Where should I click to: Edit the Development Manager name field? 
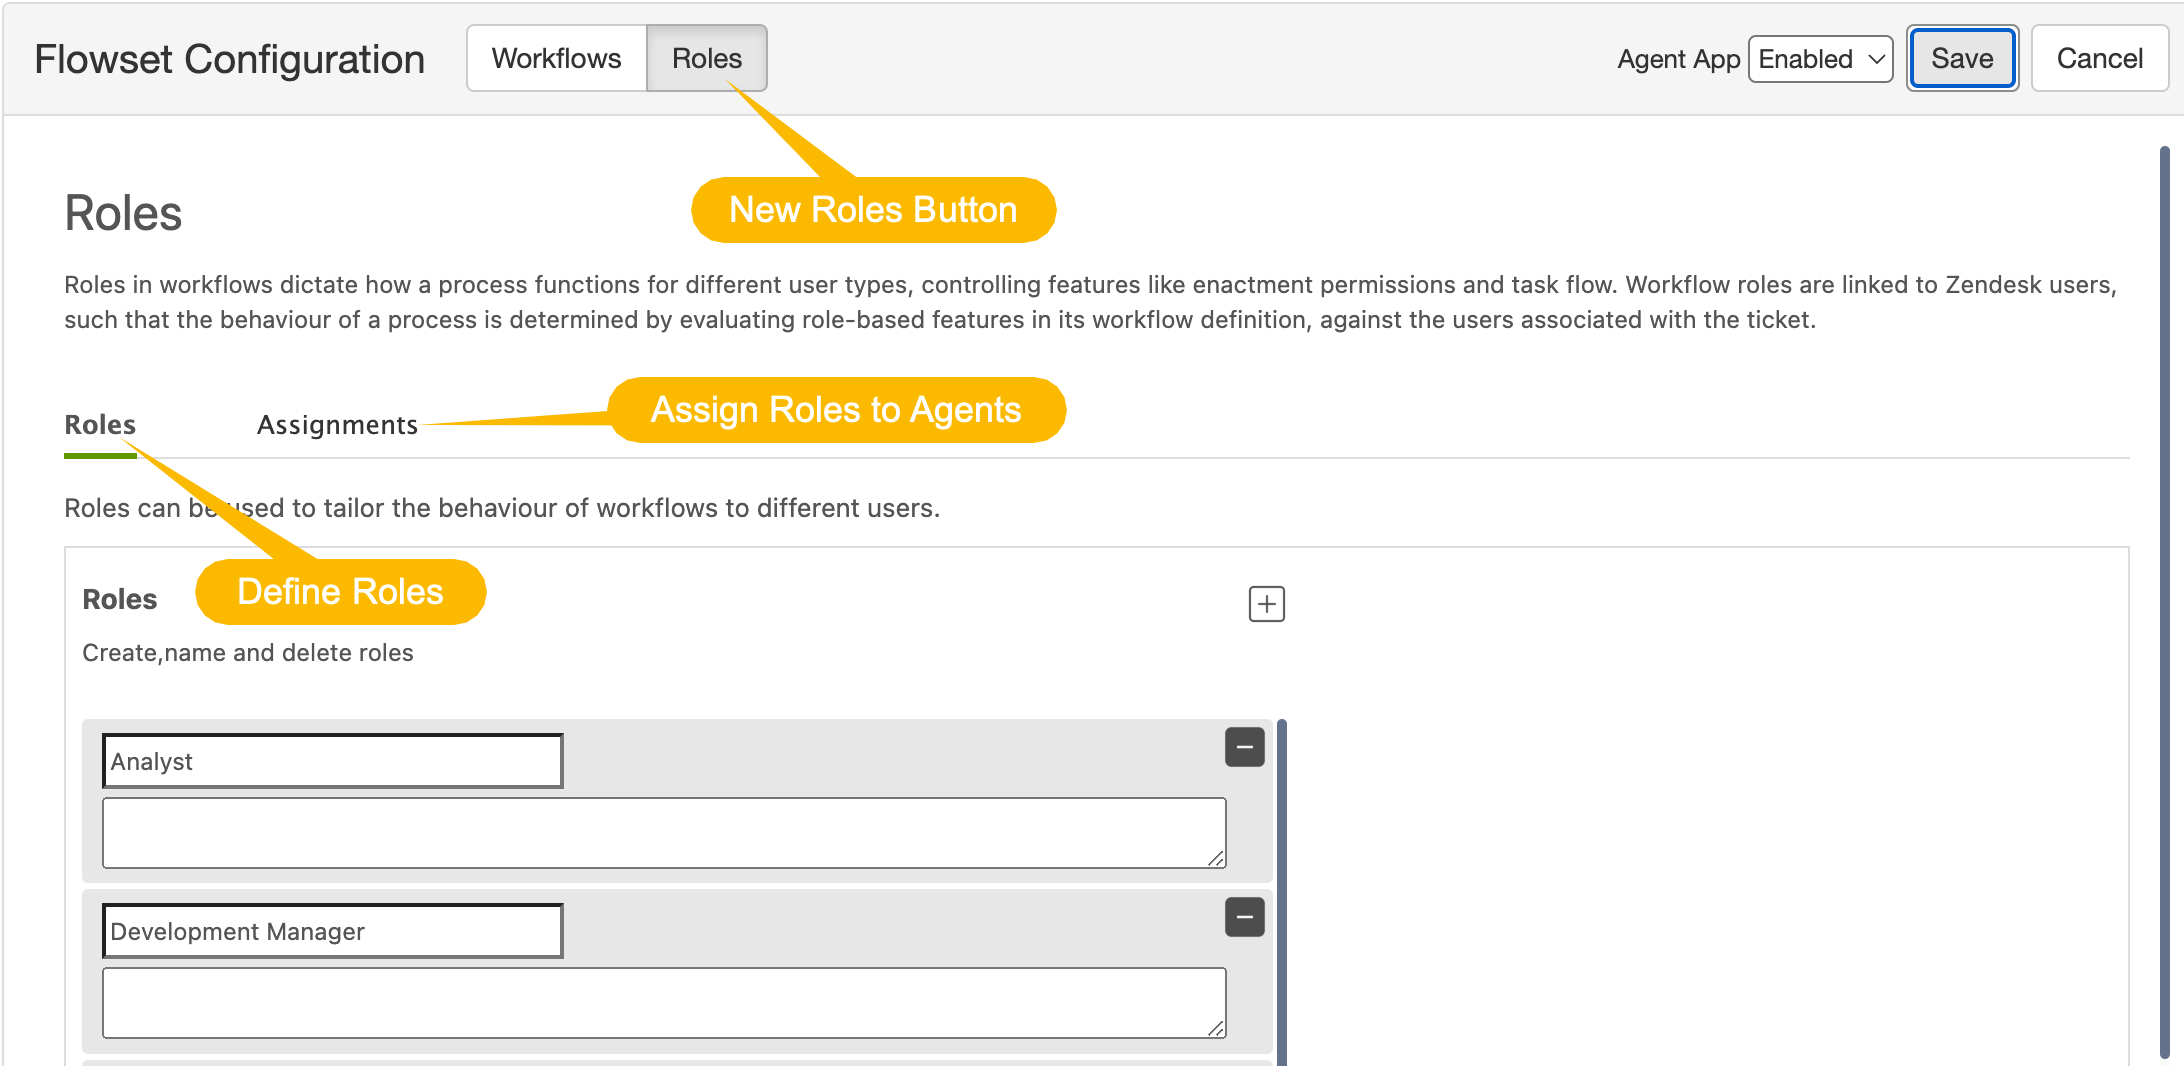click(x=333, y=931)
